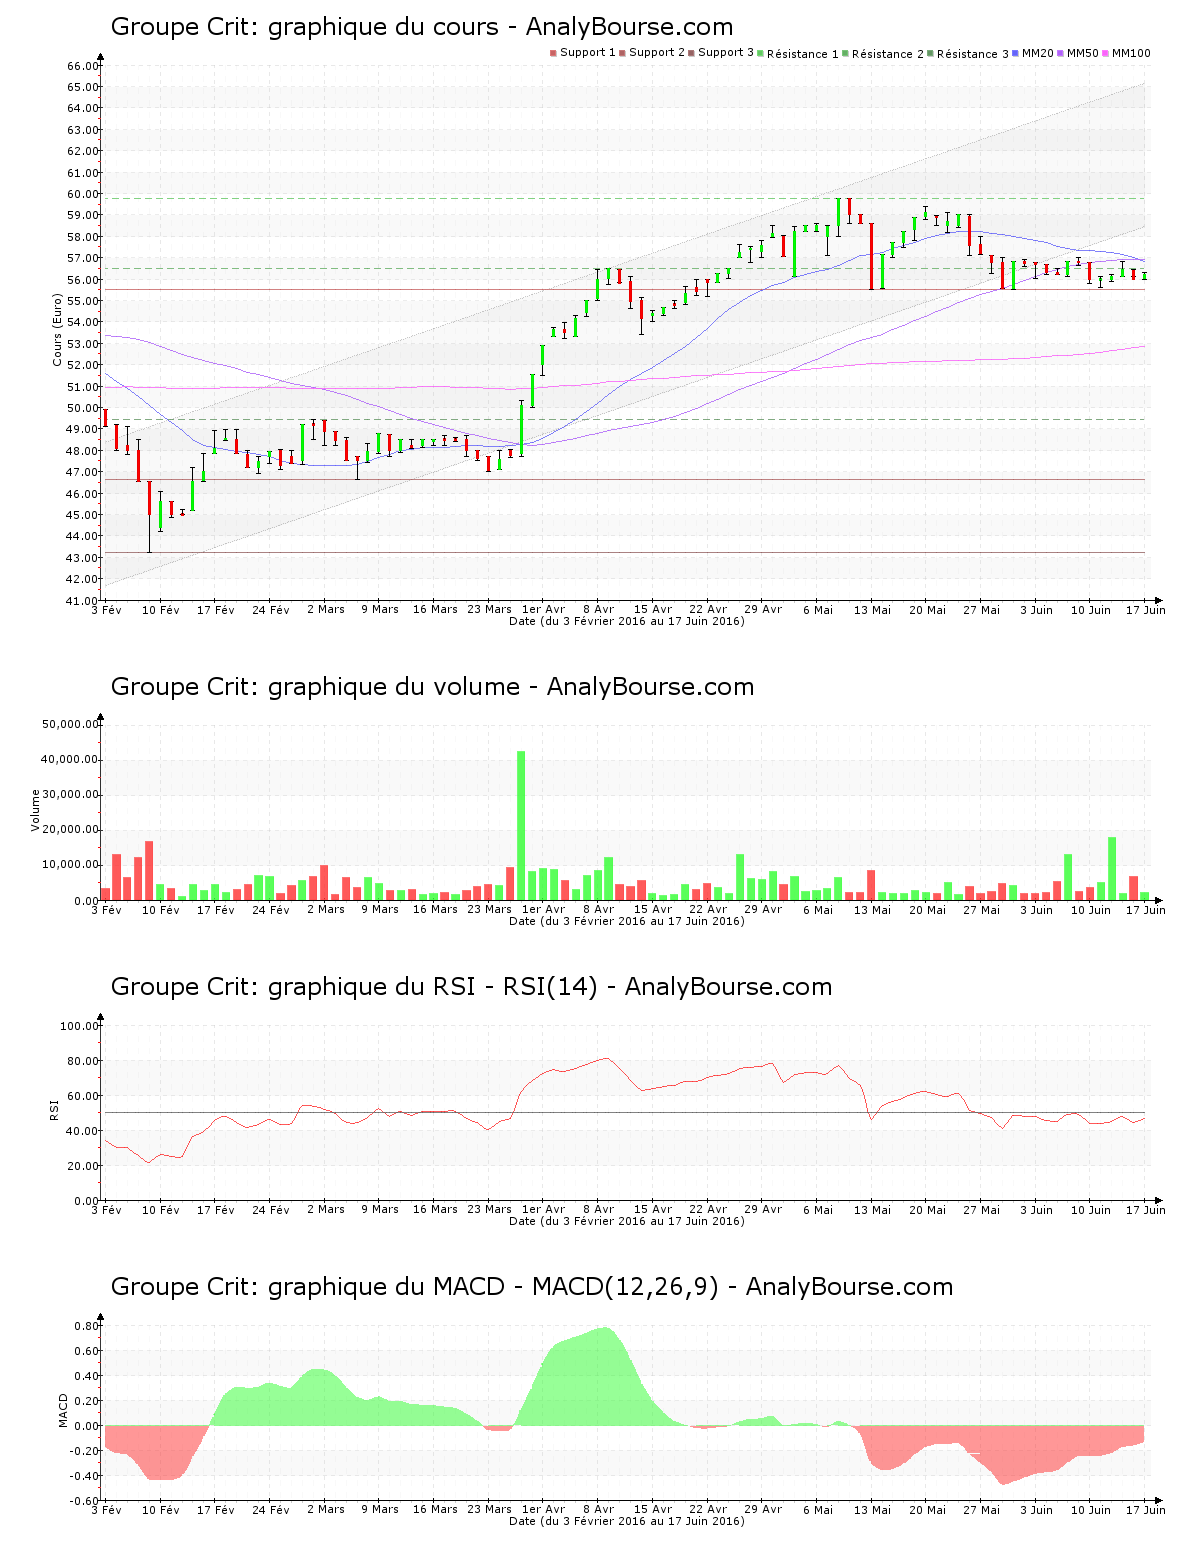Screen dimensions: 1200x1550
Task: Click the -0.60 MACD axis value
Action: pos(85,1501)
